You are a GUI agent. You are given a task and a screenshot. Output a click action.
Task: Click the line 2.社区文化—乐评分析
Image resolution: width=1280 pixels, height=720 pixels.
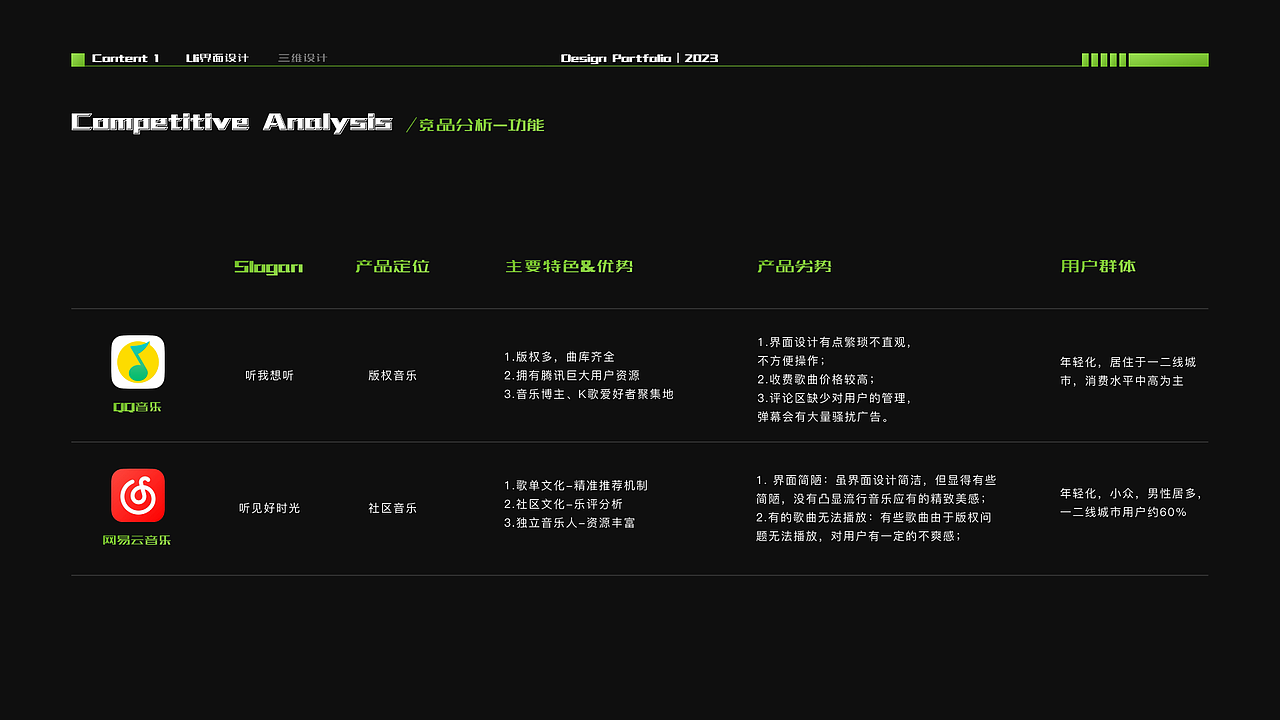point(563,505)
